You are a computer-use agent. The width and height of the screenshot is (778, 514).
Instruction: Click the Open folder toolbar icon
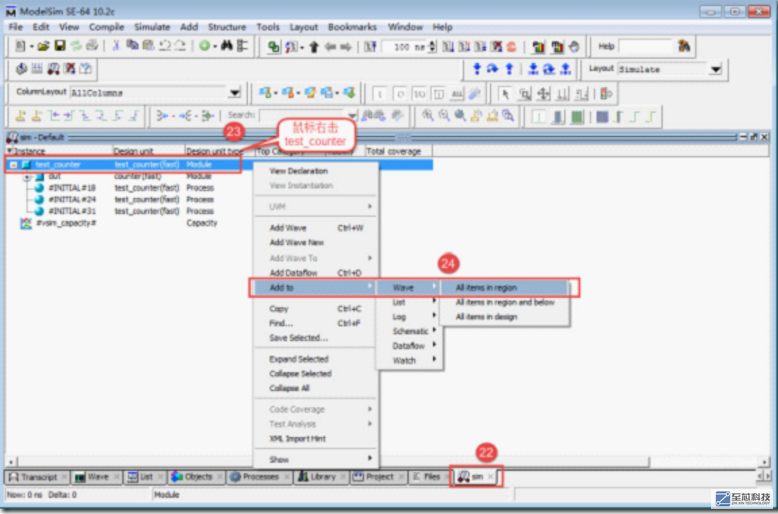pyautogui.click(x=44, y=46)
